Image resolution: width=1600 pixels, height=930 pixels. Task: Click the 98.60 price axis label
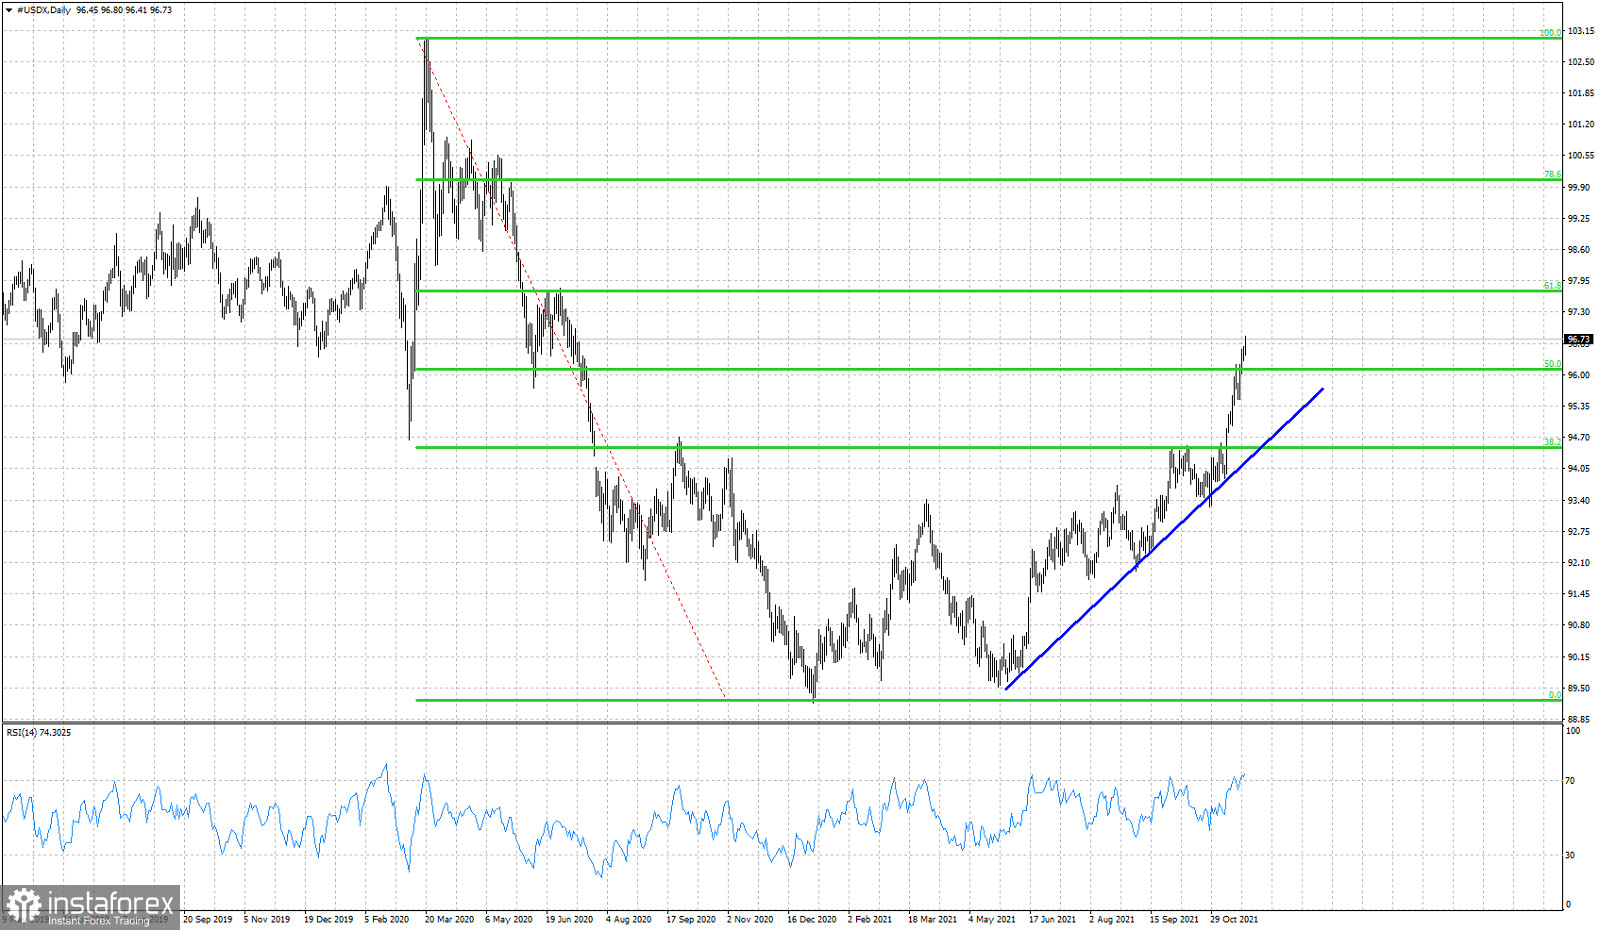(x=1579, y=250)
